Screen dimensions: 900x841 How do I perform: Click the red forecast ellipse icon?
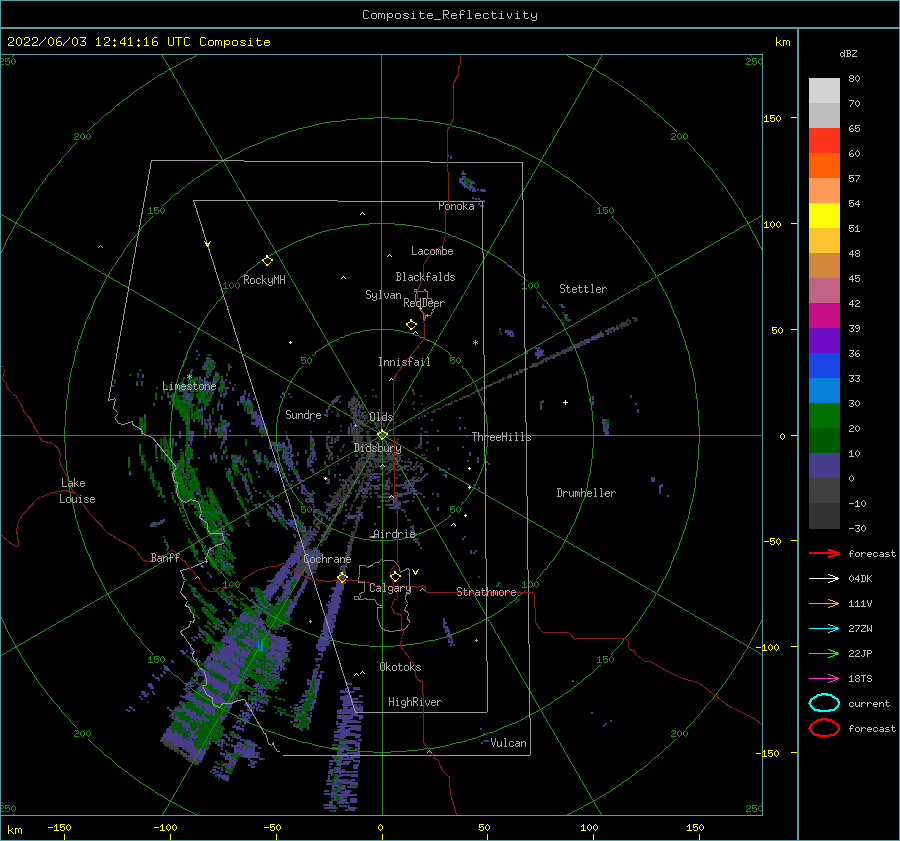pyautogui.click(x=824, y=728)
